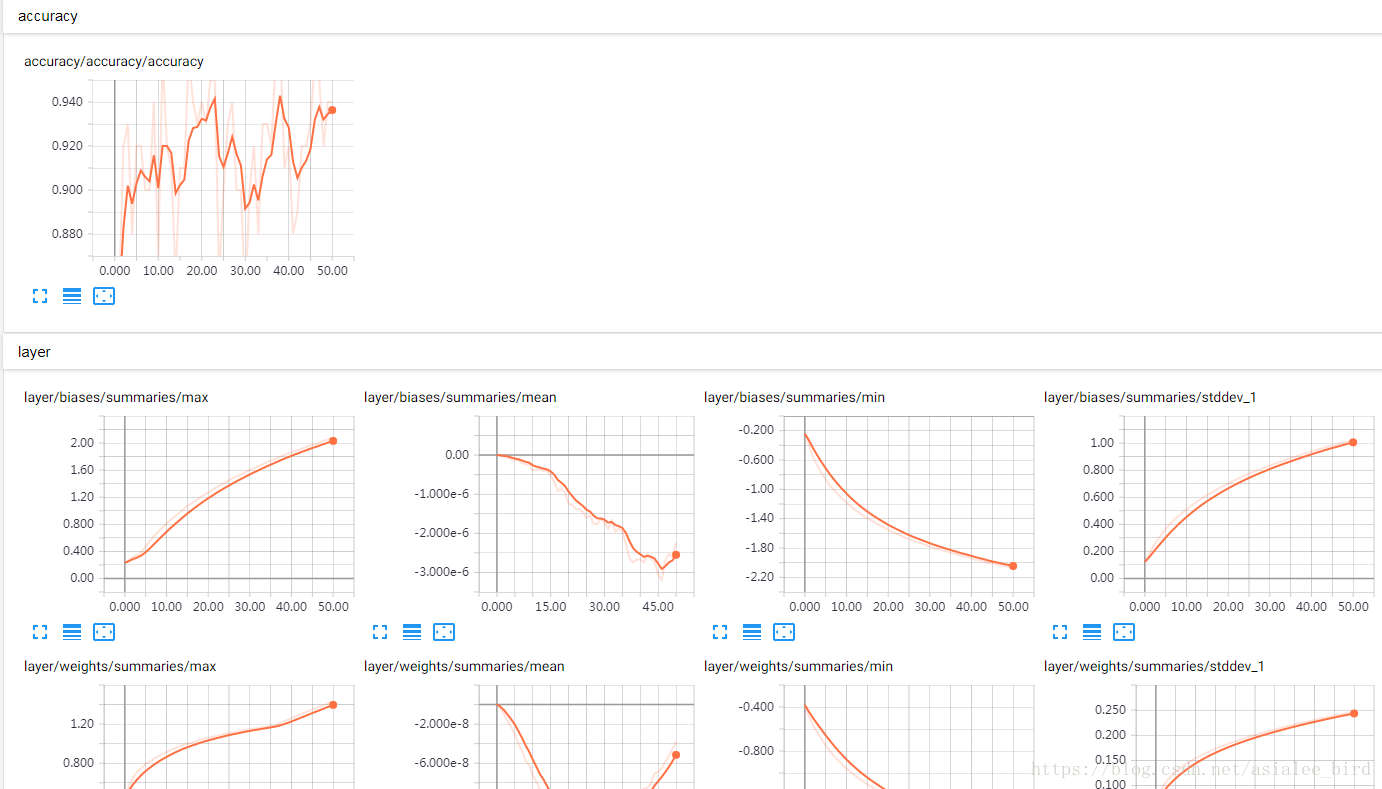The width and height of the screenshot is (1382, 789).
Task: Fit biases/summaries/max chart domain to data
Action: click(104, 632)
